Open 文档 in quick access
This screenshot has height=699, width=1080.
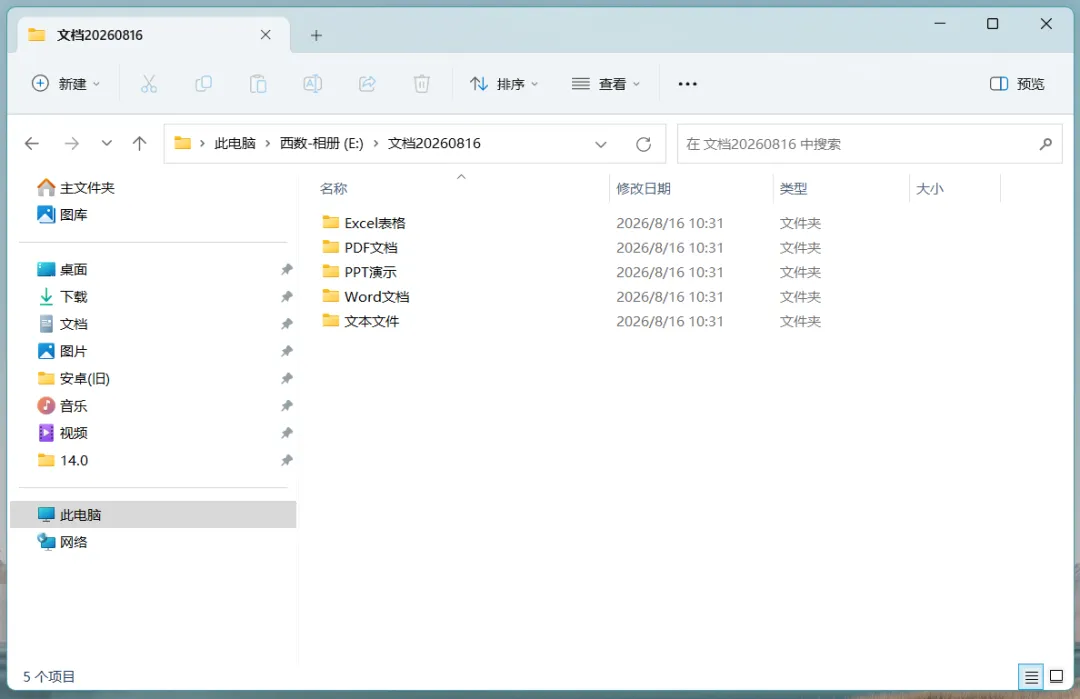click(x=62, y=324)
